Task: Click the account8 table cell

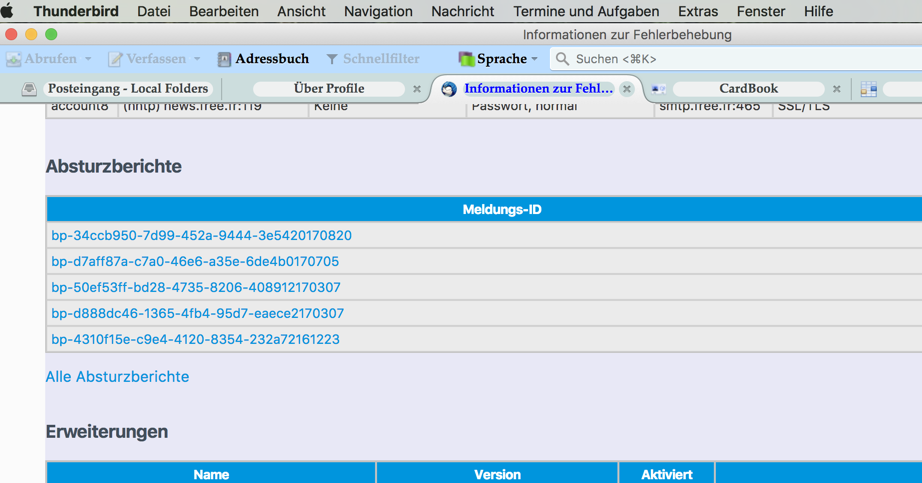Action: pyautogui.click(x=82, y=109)
